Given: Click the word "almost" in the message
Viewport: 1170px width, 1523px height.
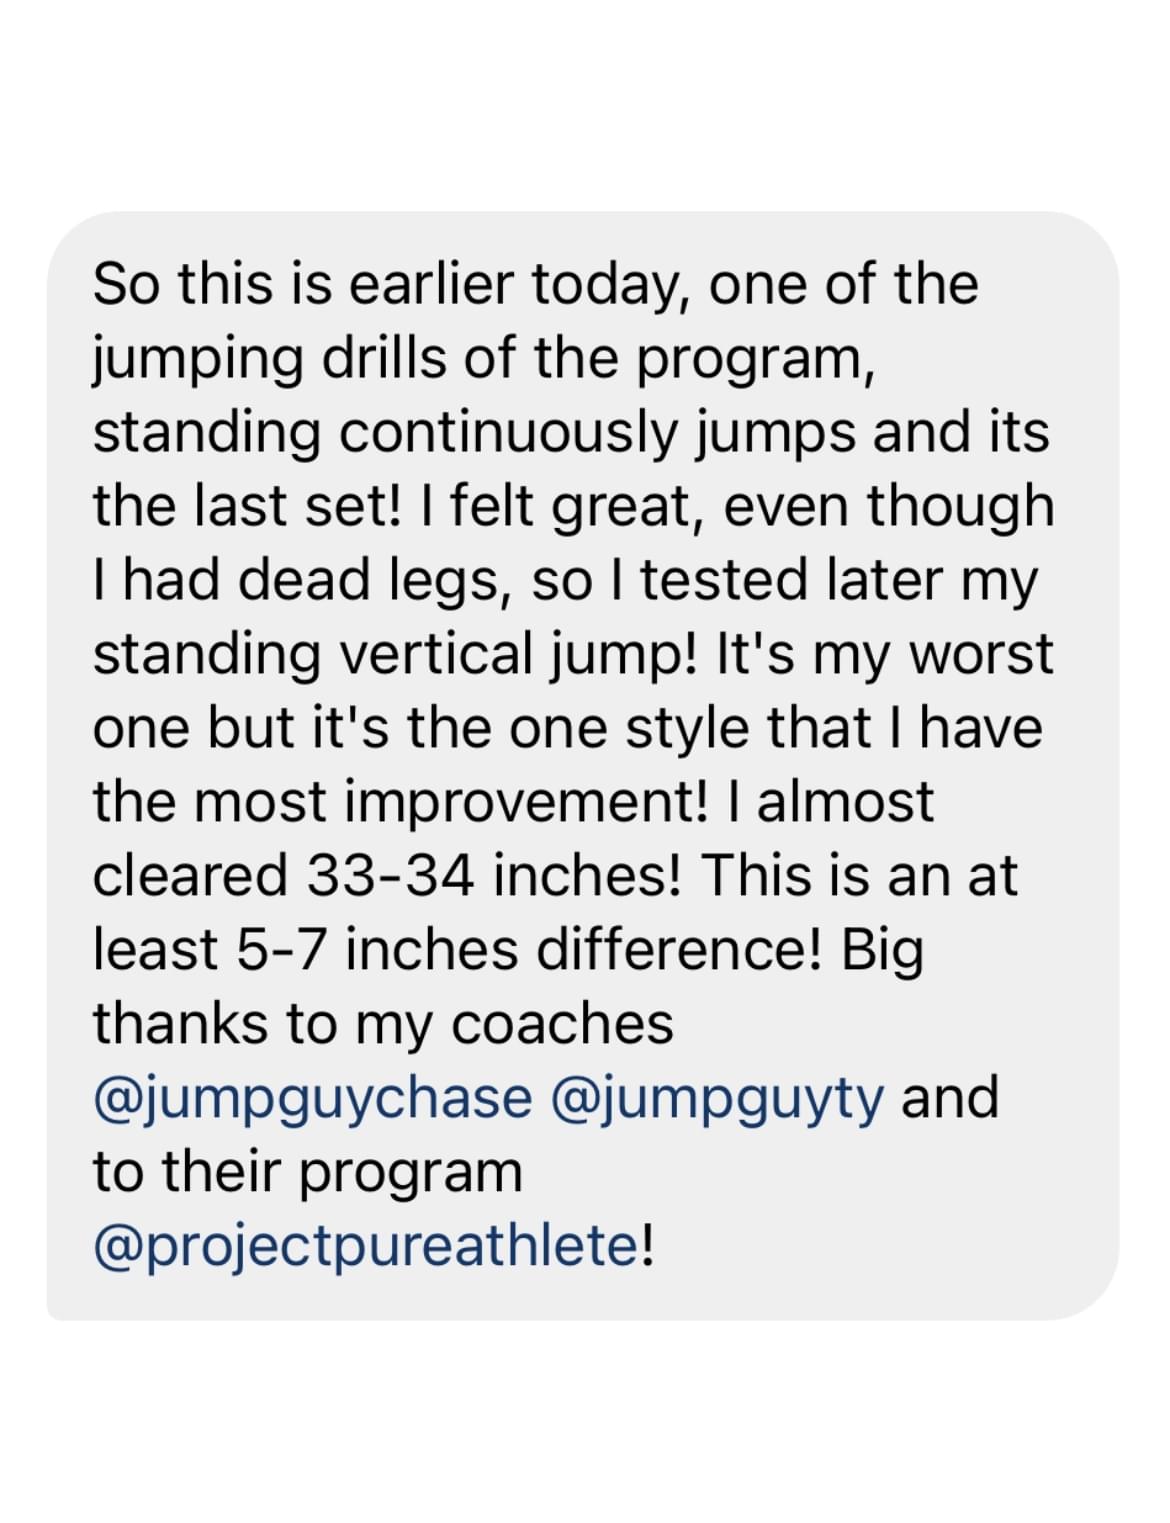Looking at the screenshot, I should coord(846,802).
